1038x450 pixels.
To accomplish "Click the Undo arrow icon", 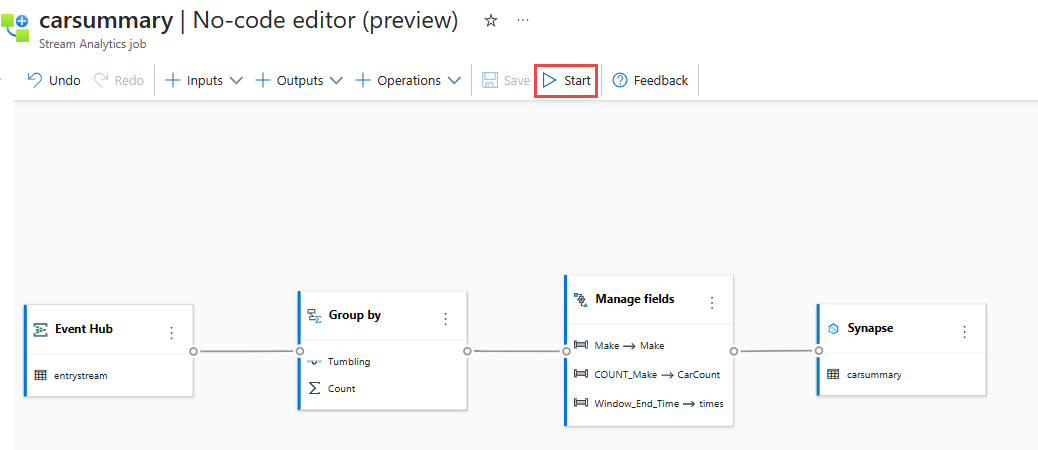I will (x=35, y=80).
